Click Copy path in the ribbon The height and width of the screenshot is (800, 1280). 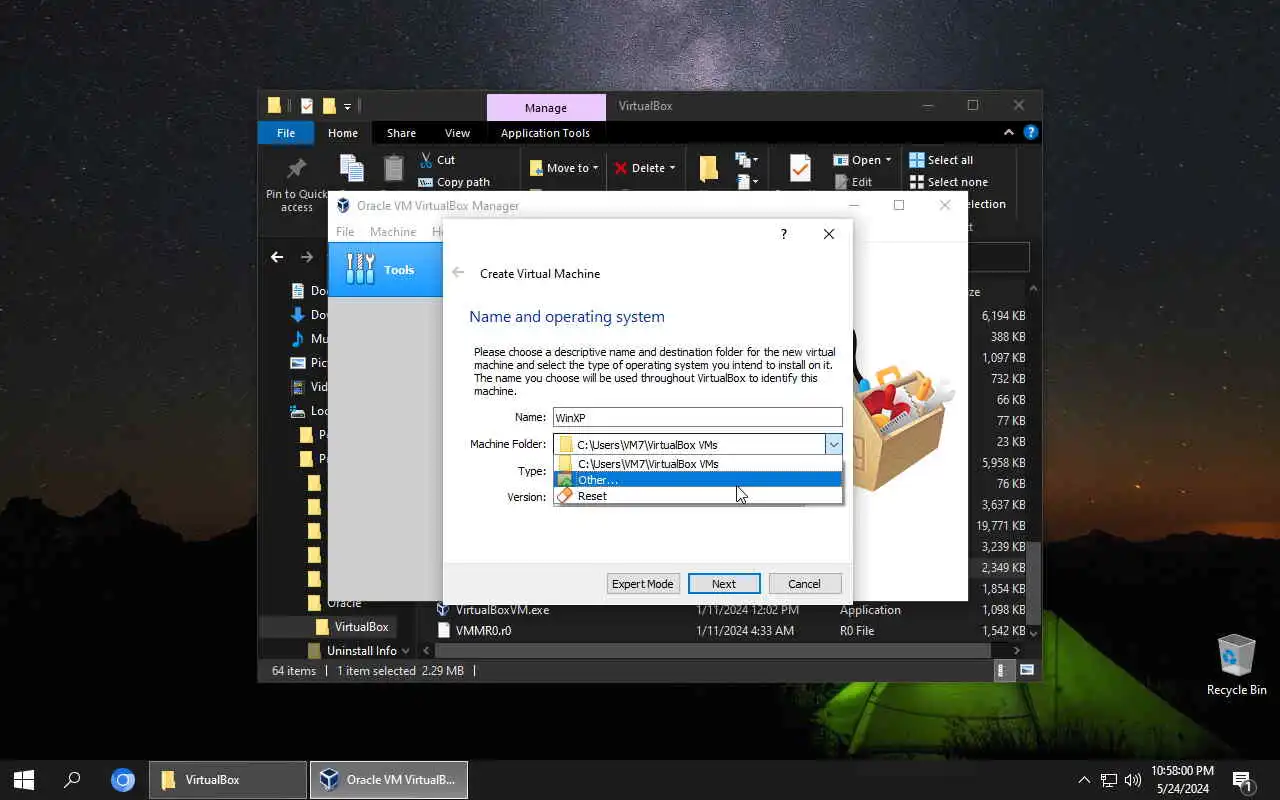click(x=453, y=182)
